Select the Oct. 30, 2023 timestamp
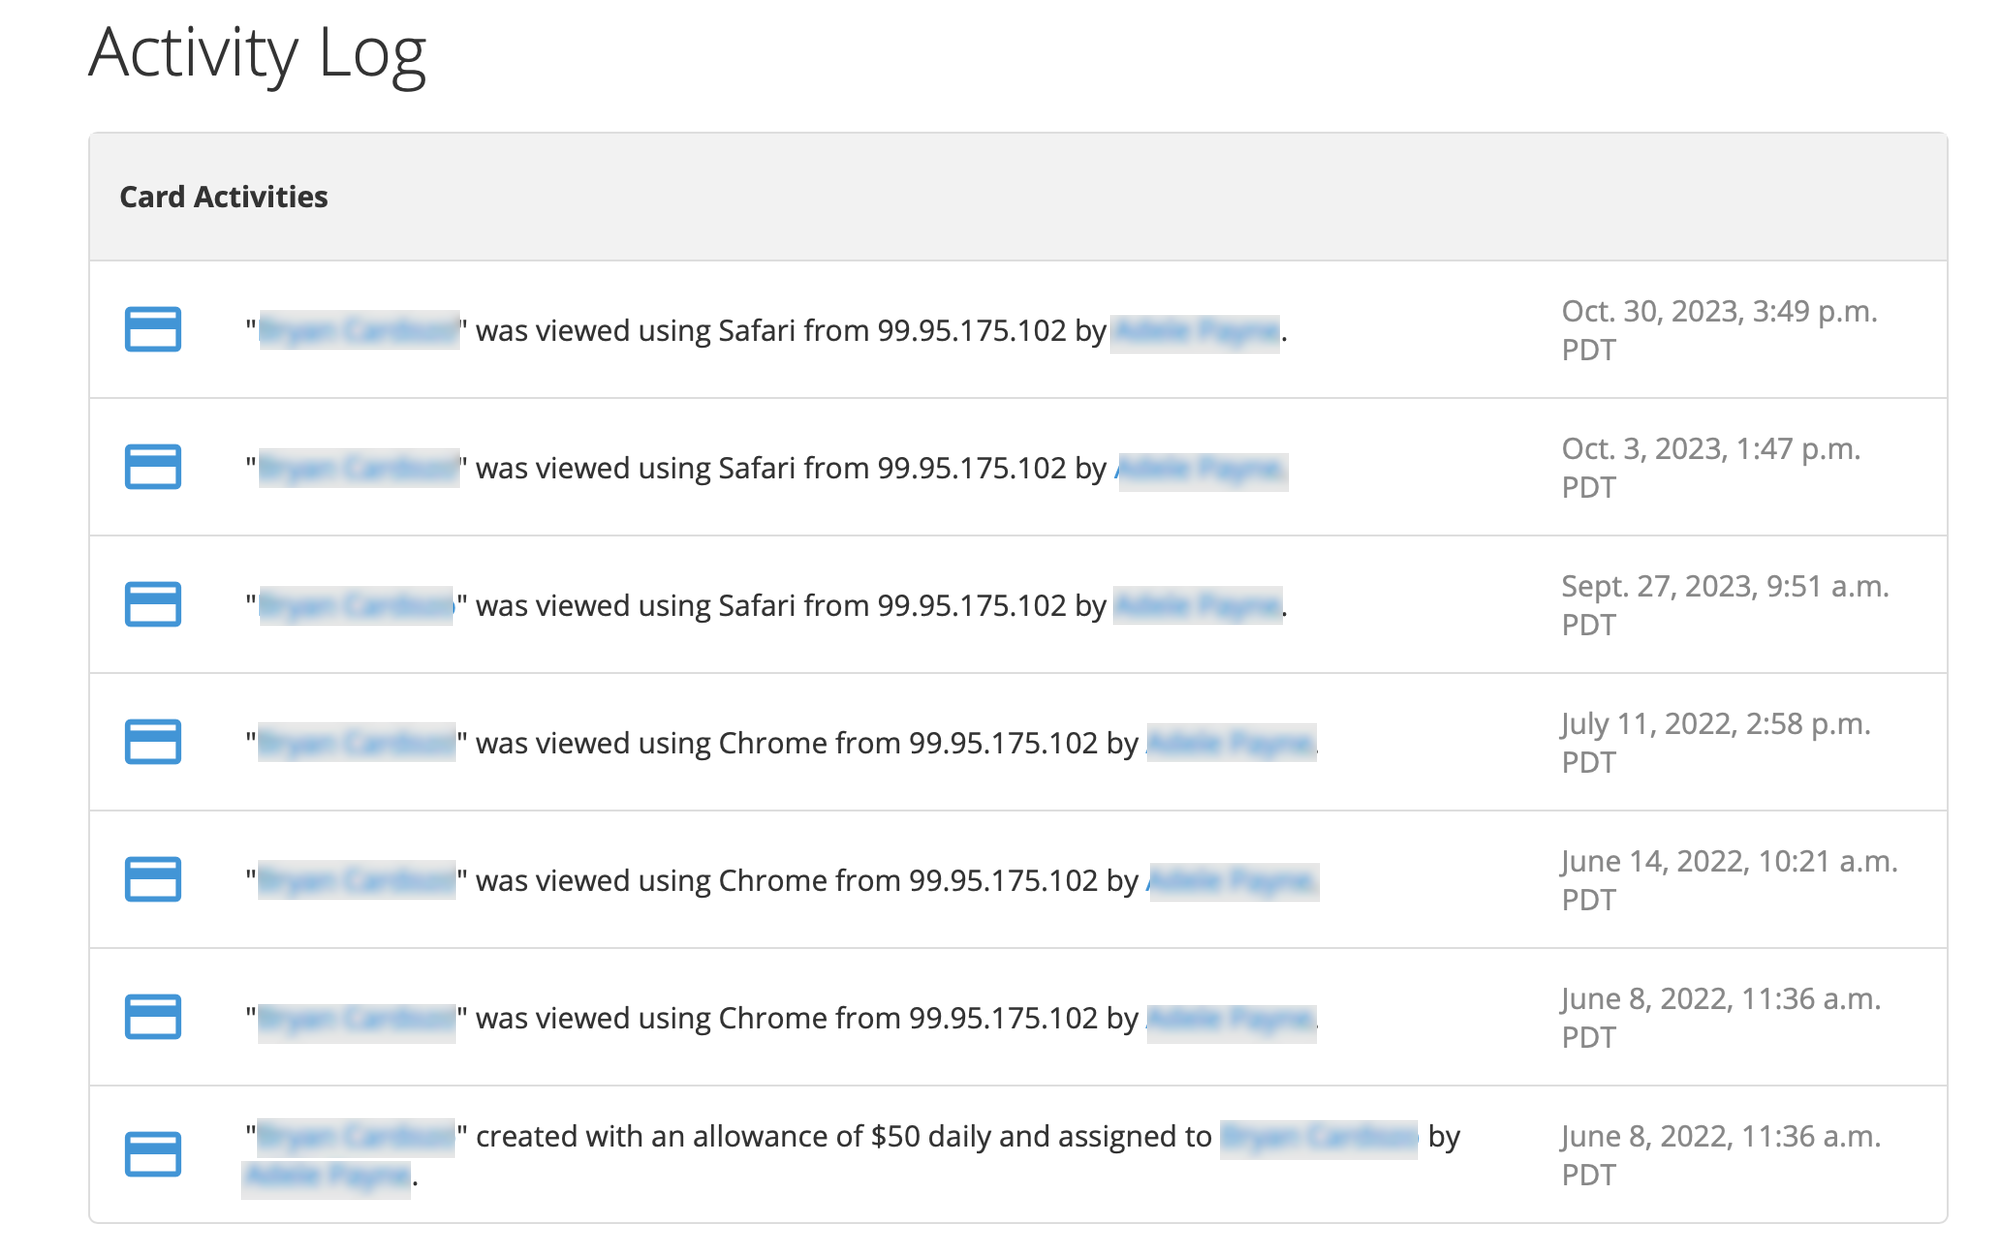Screen dimensions: 2000x1255 (x=1721, y=330)
